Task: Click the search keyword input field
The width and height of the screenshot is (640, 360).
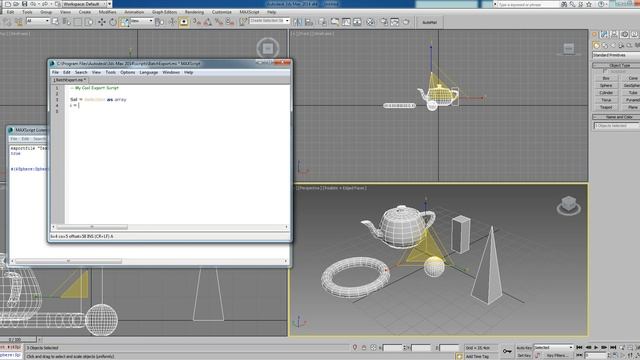Action: pos(527,4)
